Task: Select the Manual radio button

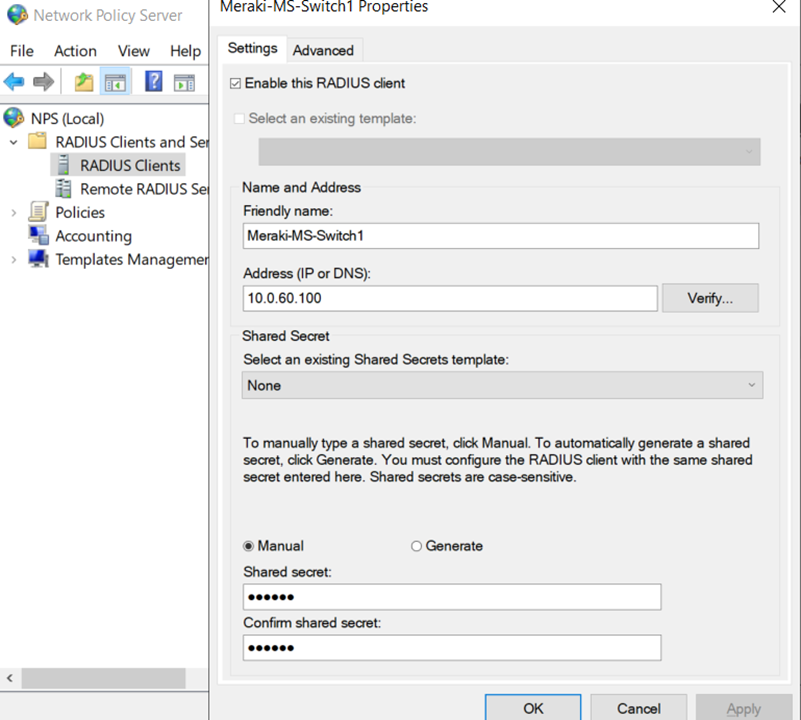Action: point(248,546)
